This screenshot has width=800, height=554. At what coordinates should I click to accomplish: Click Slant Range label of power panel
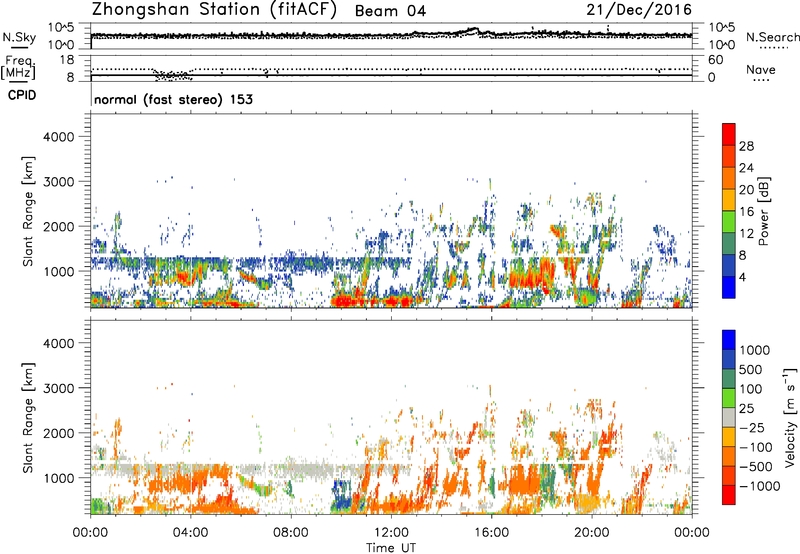click(x=28, y=211)
